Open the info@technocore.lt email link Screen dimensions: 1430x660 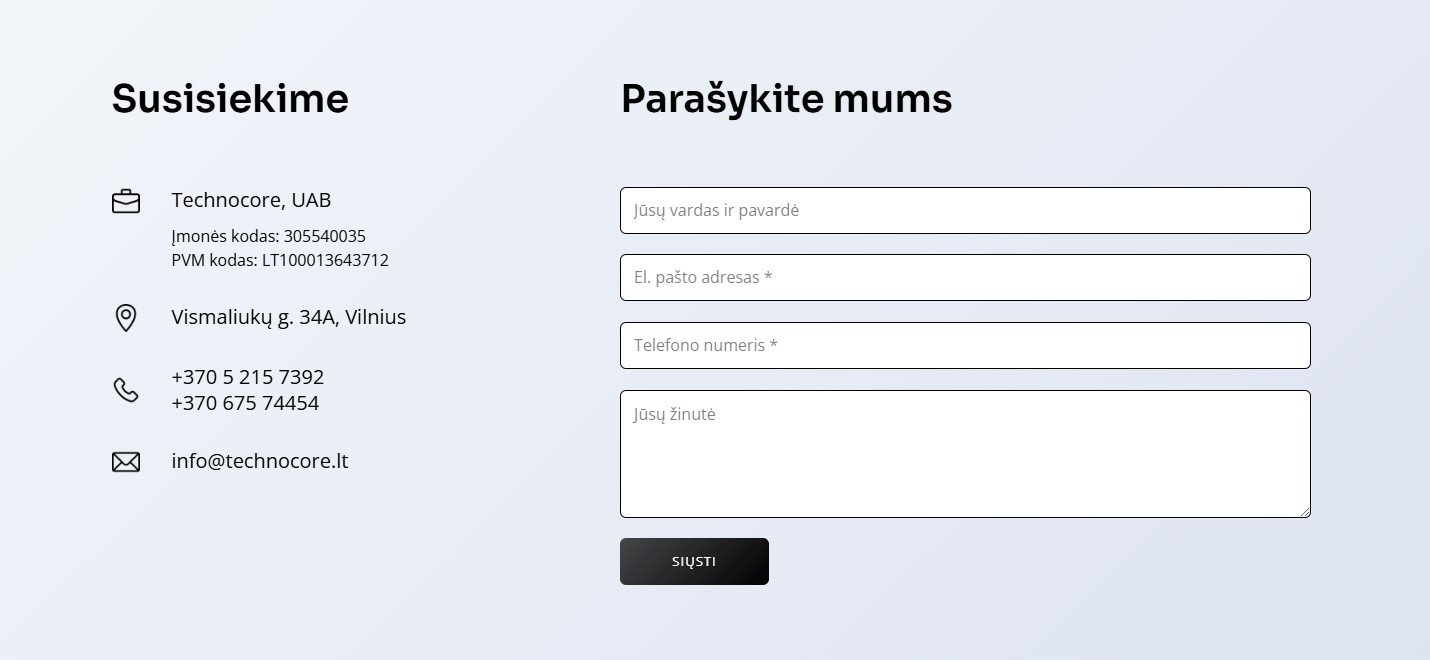click(x=260, y=461)
